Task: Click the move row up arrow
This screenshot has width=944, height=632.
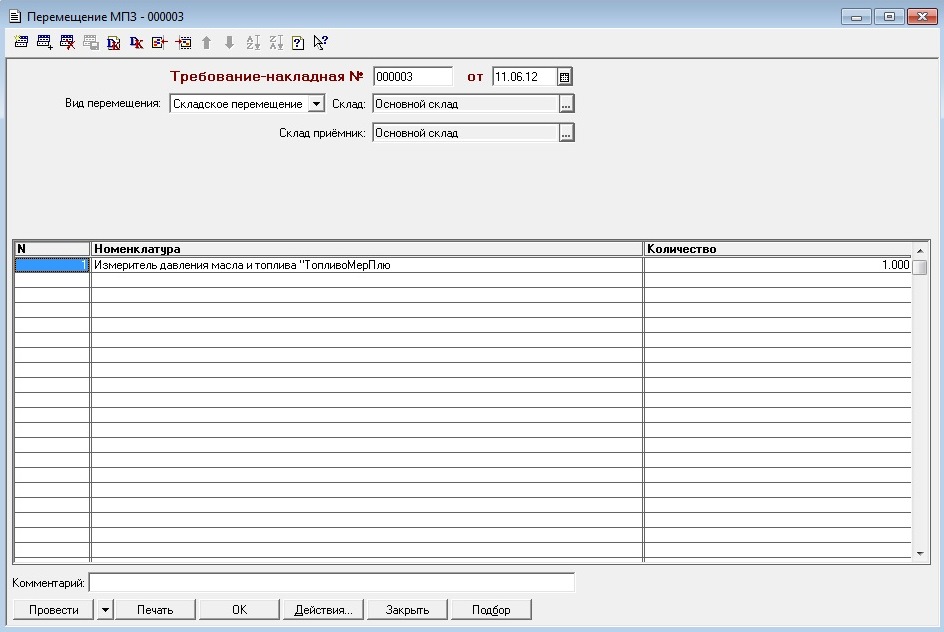Action: (206, 42)
